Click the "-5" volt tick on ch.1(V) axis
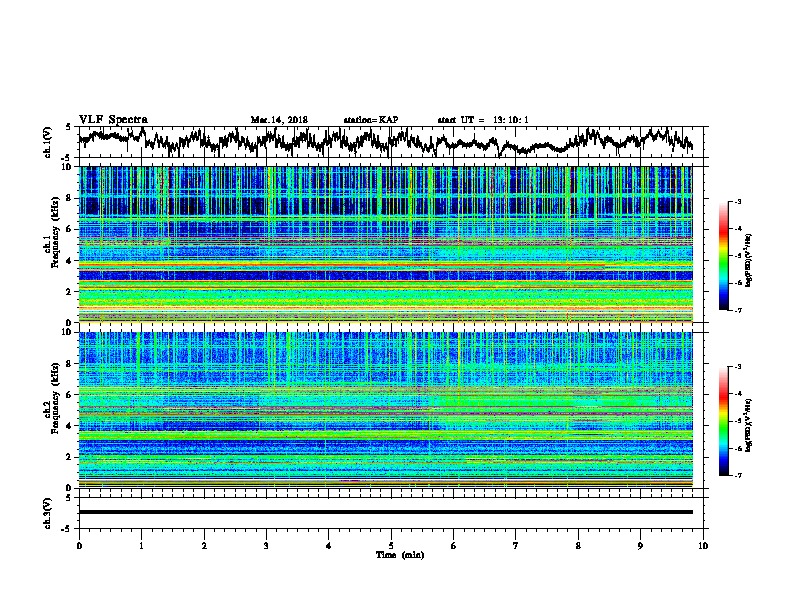Viewport: 792px width, 612px height. tap(67, 158)
